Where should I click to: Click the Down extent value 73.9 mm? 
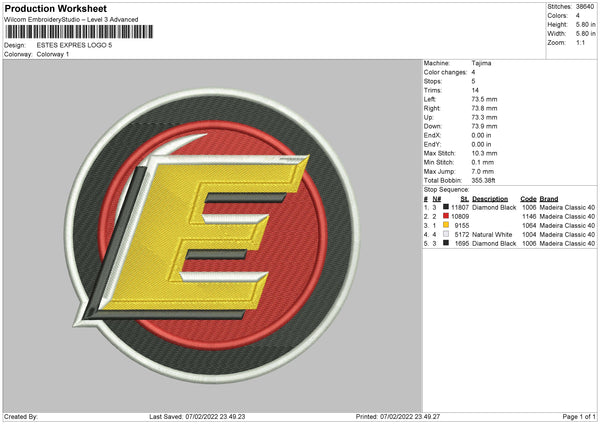coord(484,126)
